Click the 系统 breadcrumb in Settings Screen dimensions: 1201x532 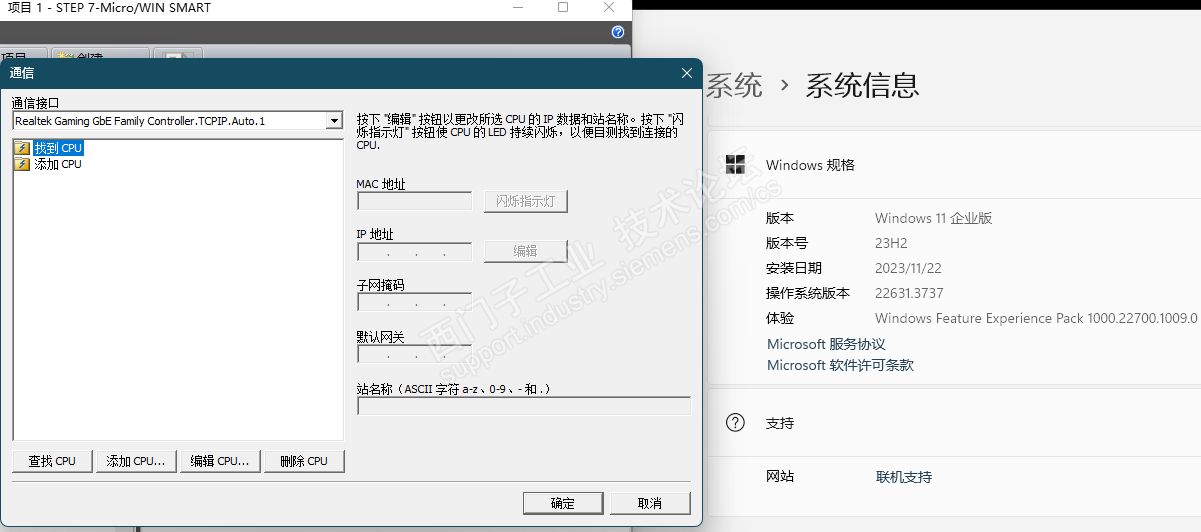[735, 85]
